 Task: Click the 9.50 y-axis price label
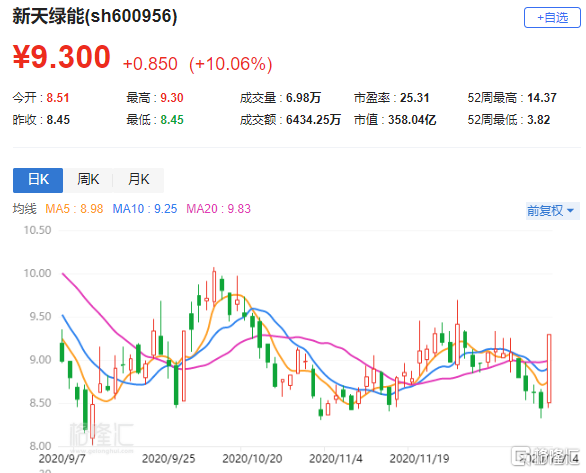[x=40, y=316]
